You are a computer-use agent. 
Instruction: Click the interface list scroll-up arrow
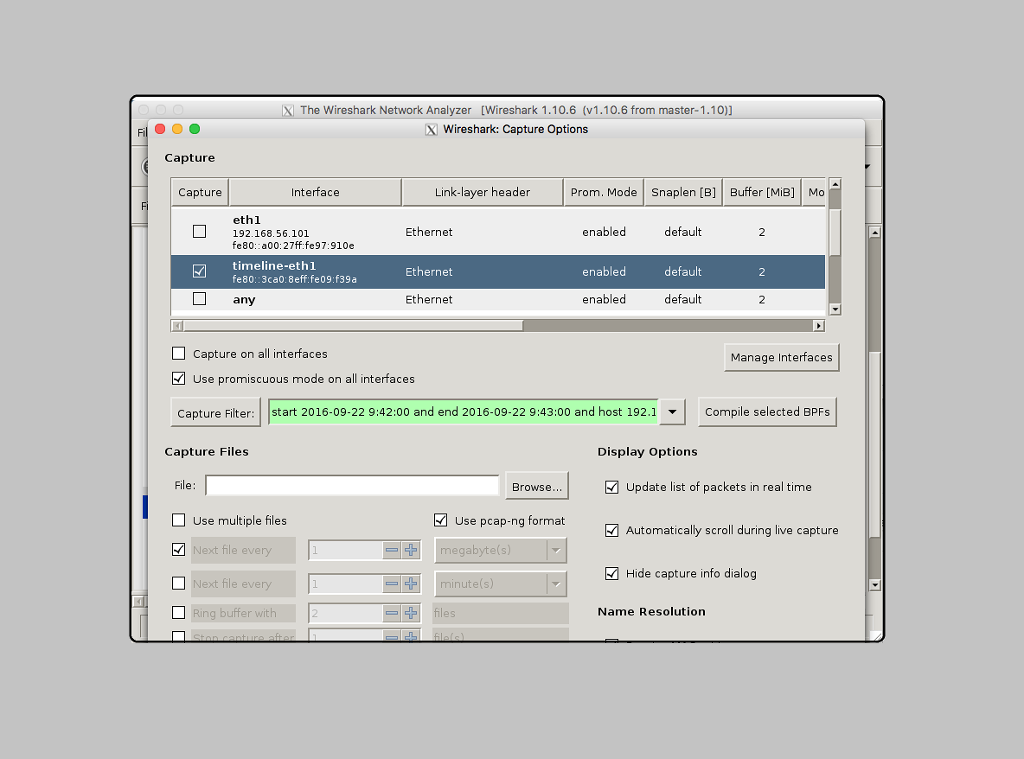[835, 184]
